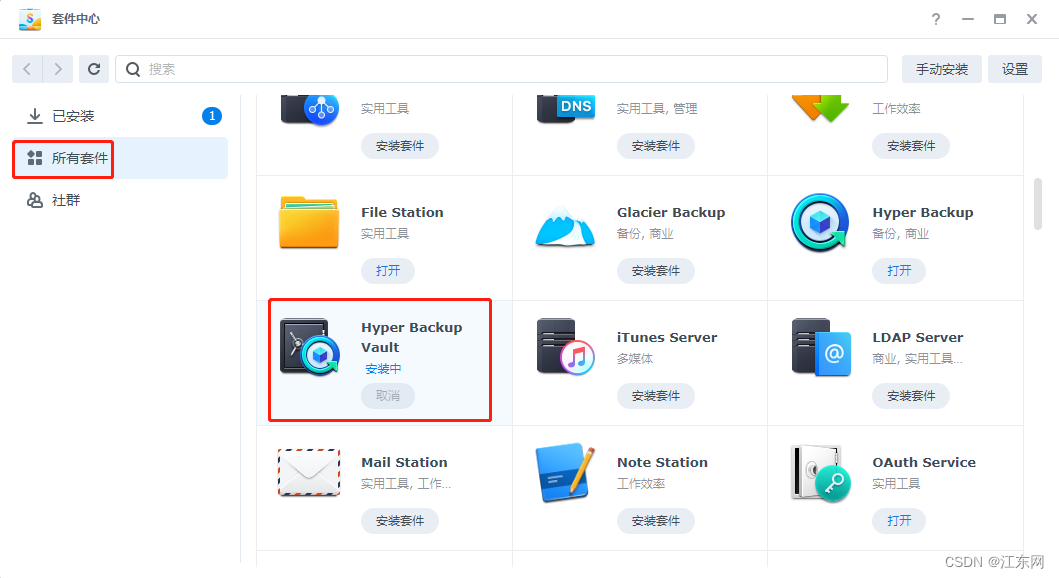Image resolution: width=1059 pixels, height=578 pixels.
Task: Install Glacier Backup with 安装套件
Action: [655, 271]
